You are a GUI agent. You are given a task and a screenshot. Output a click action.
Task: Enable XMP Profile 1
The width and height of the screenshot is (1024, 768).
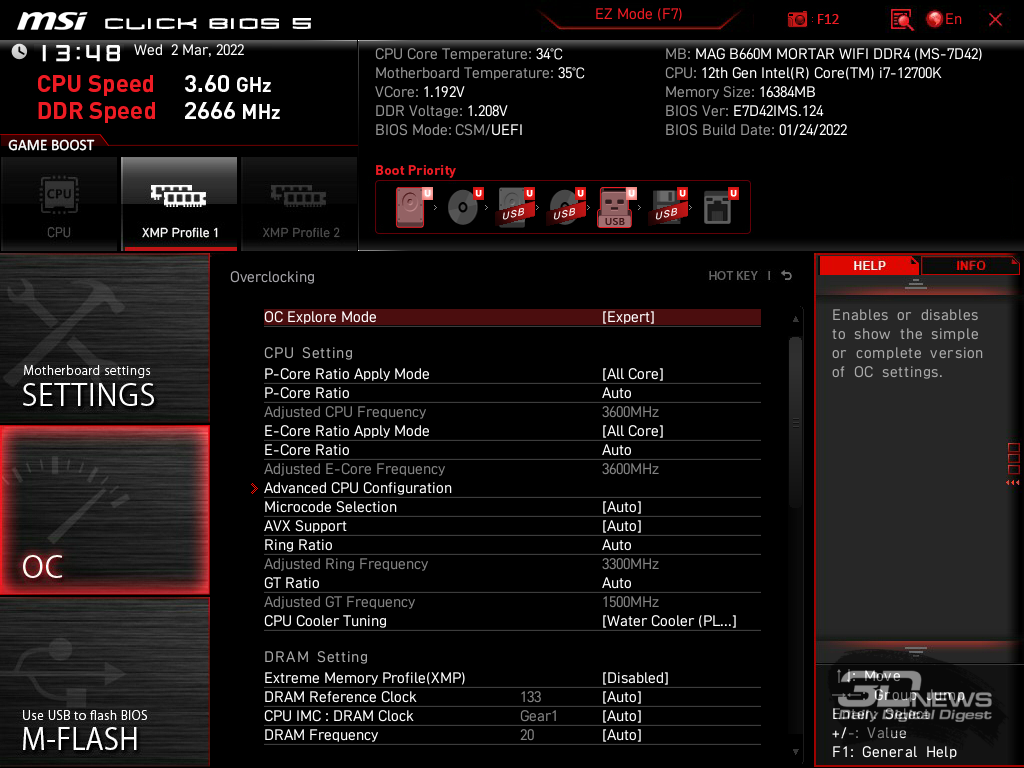click(180, 204)
